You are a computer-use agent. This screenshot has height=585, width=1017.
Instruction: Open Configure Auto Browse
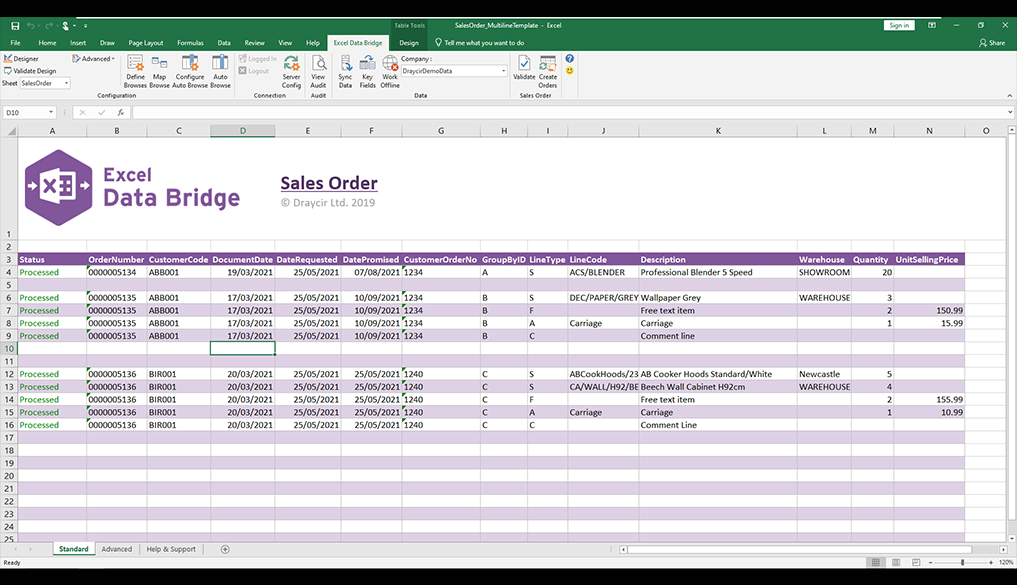click(189, 71)
